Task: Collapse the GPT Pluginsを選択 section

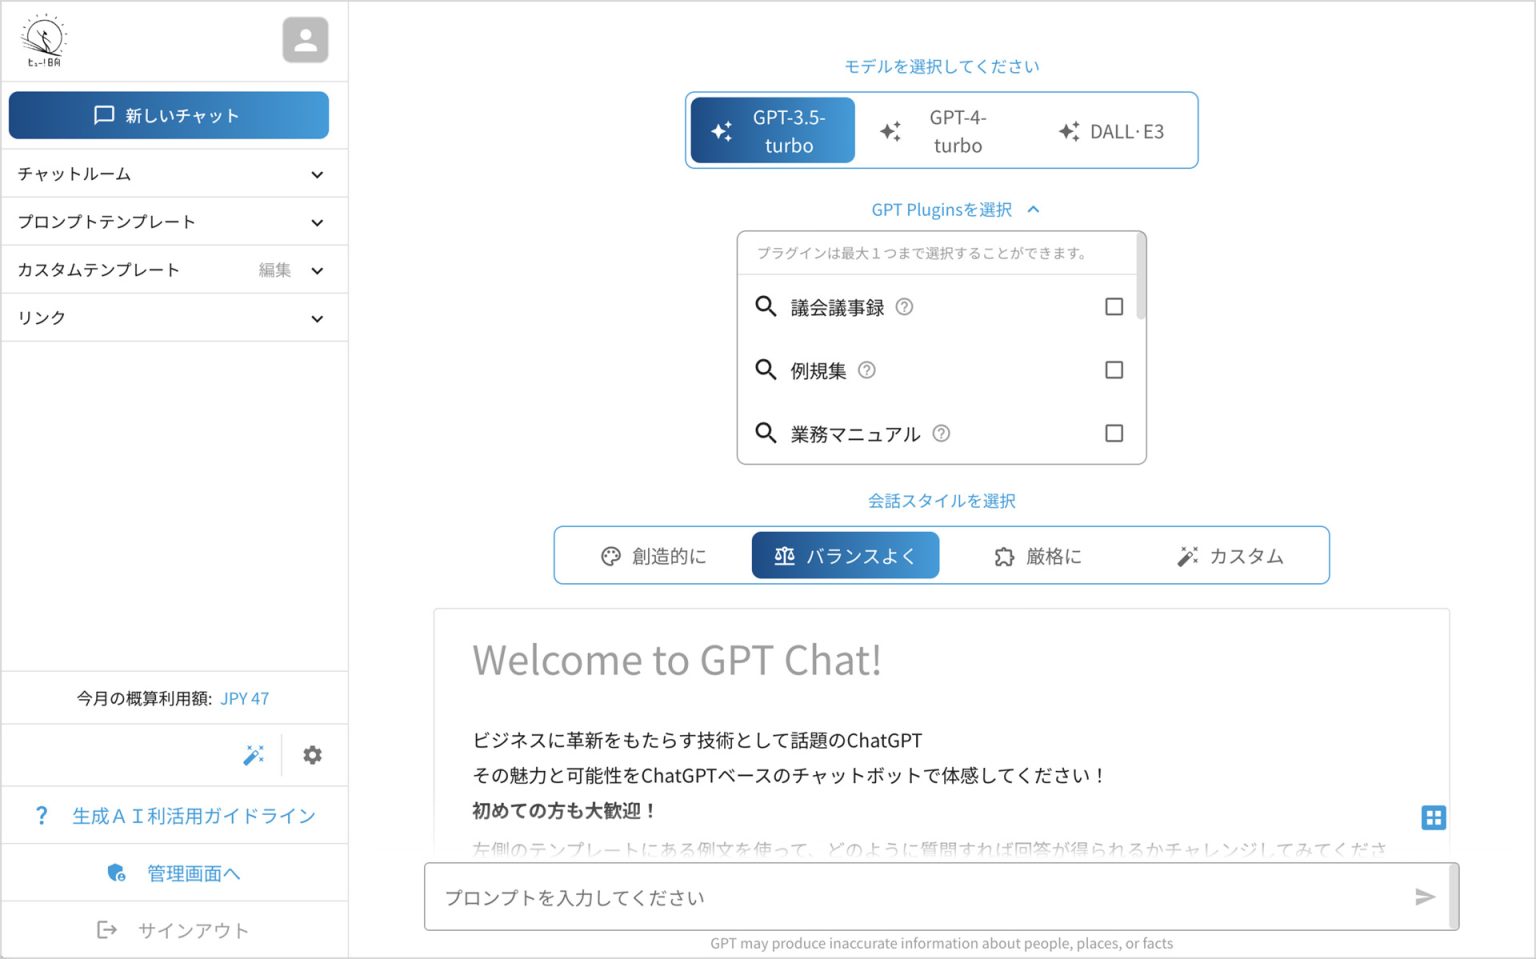Action: 955,209
